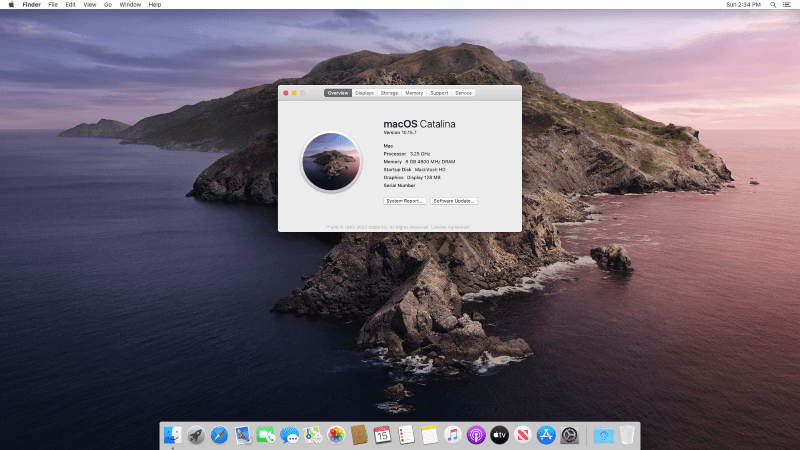800x450 pixels.
Task: Open System Preferences gear in dock
Action: [569, 435]
